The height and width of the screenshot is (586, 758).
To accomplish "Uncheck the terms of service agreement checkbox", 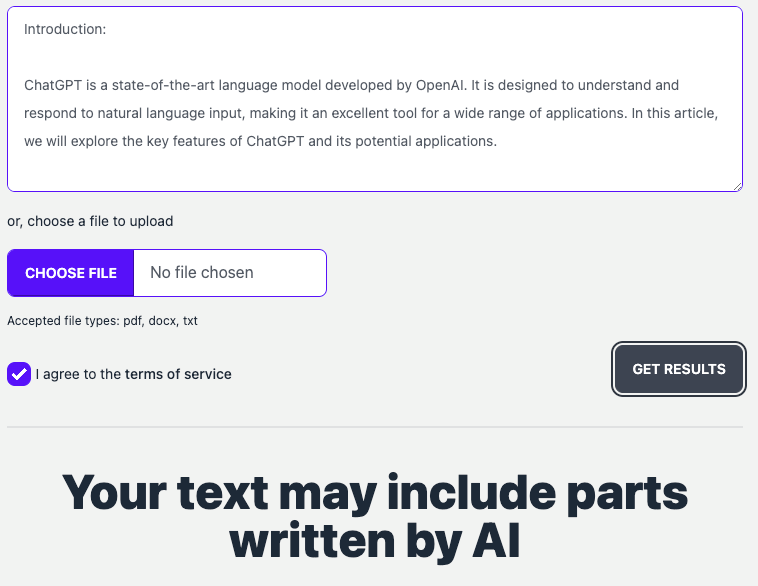I will click(19, 374).
